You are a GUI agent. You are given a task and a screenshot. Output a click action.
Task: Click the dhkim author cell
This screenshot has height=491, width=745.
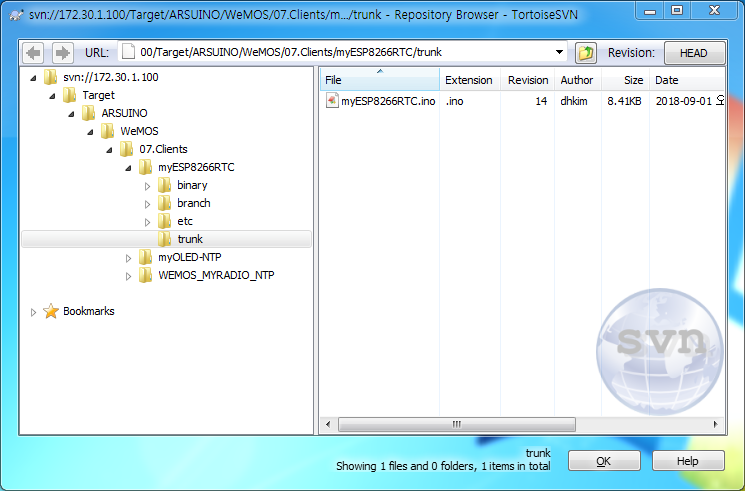pos(574,101)
